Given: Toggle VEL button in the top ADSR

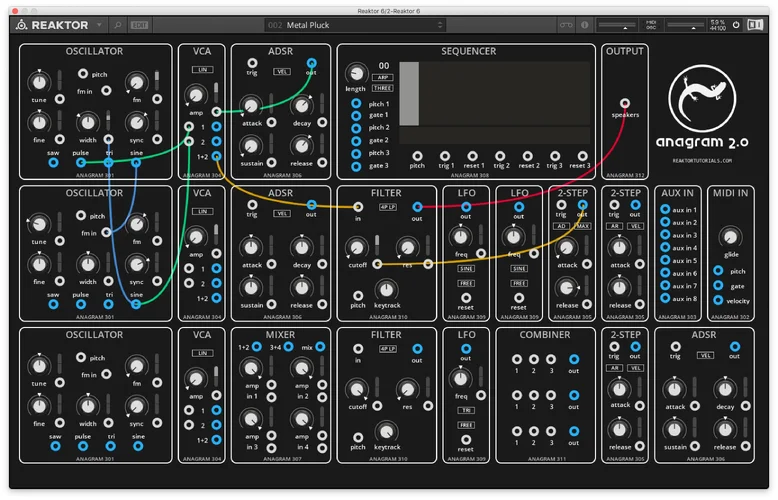Looking at the screenshot, I should coord(282,72).
